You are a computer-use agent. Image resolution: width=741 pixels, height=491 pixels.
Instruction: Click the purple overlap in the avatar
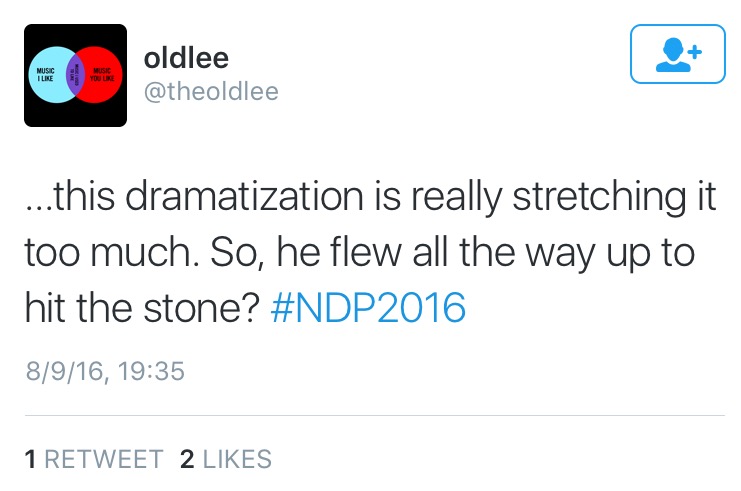[x=73, y=76]
